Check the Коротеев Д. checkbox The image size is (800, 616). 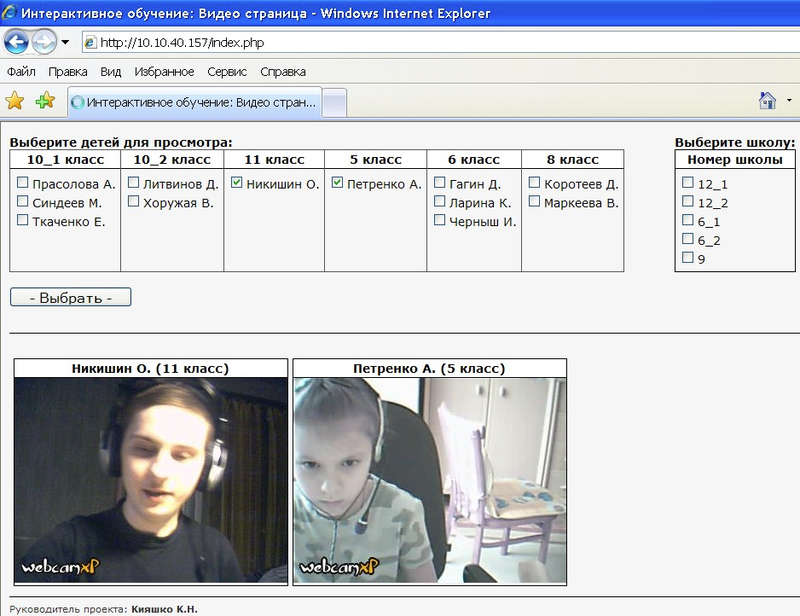pyautogui.click(x=534, y=182)
